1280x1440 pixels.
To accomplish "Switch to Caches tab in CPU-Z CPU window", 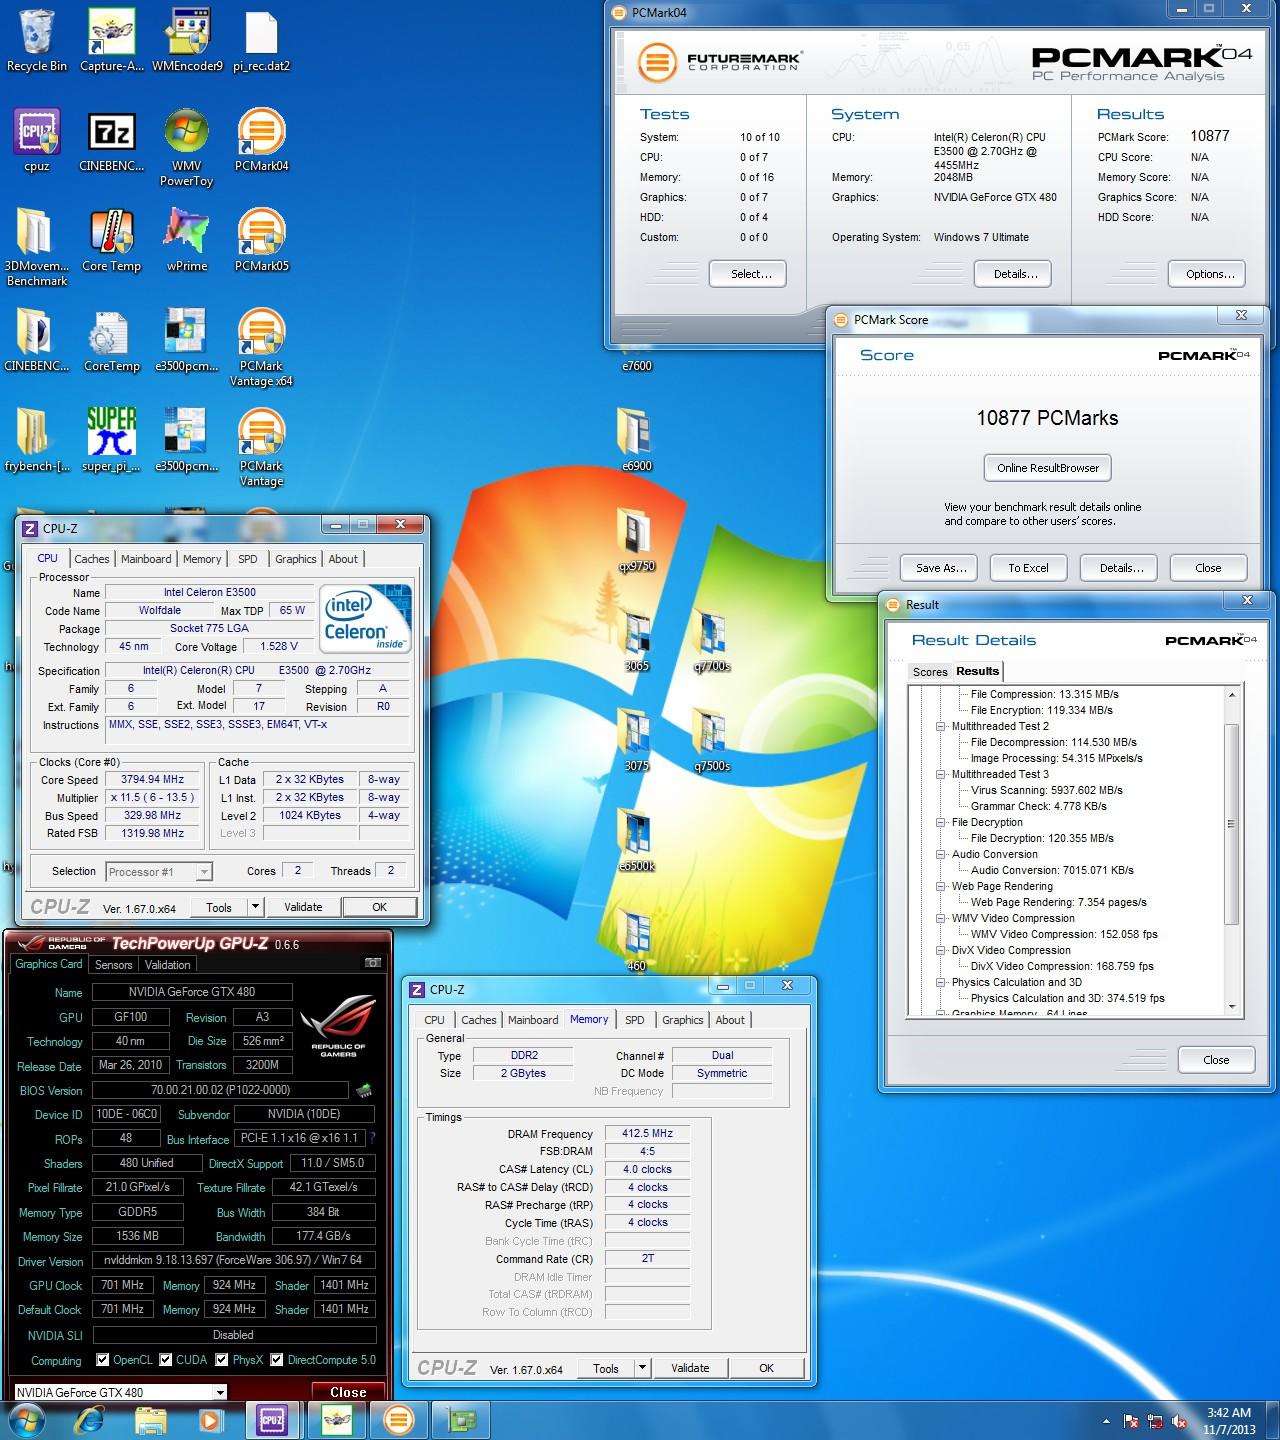I will tap(91, 559).
